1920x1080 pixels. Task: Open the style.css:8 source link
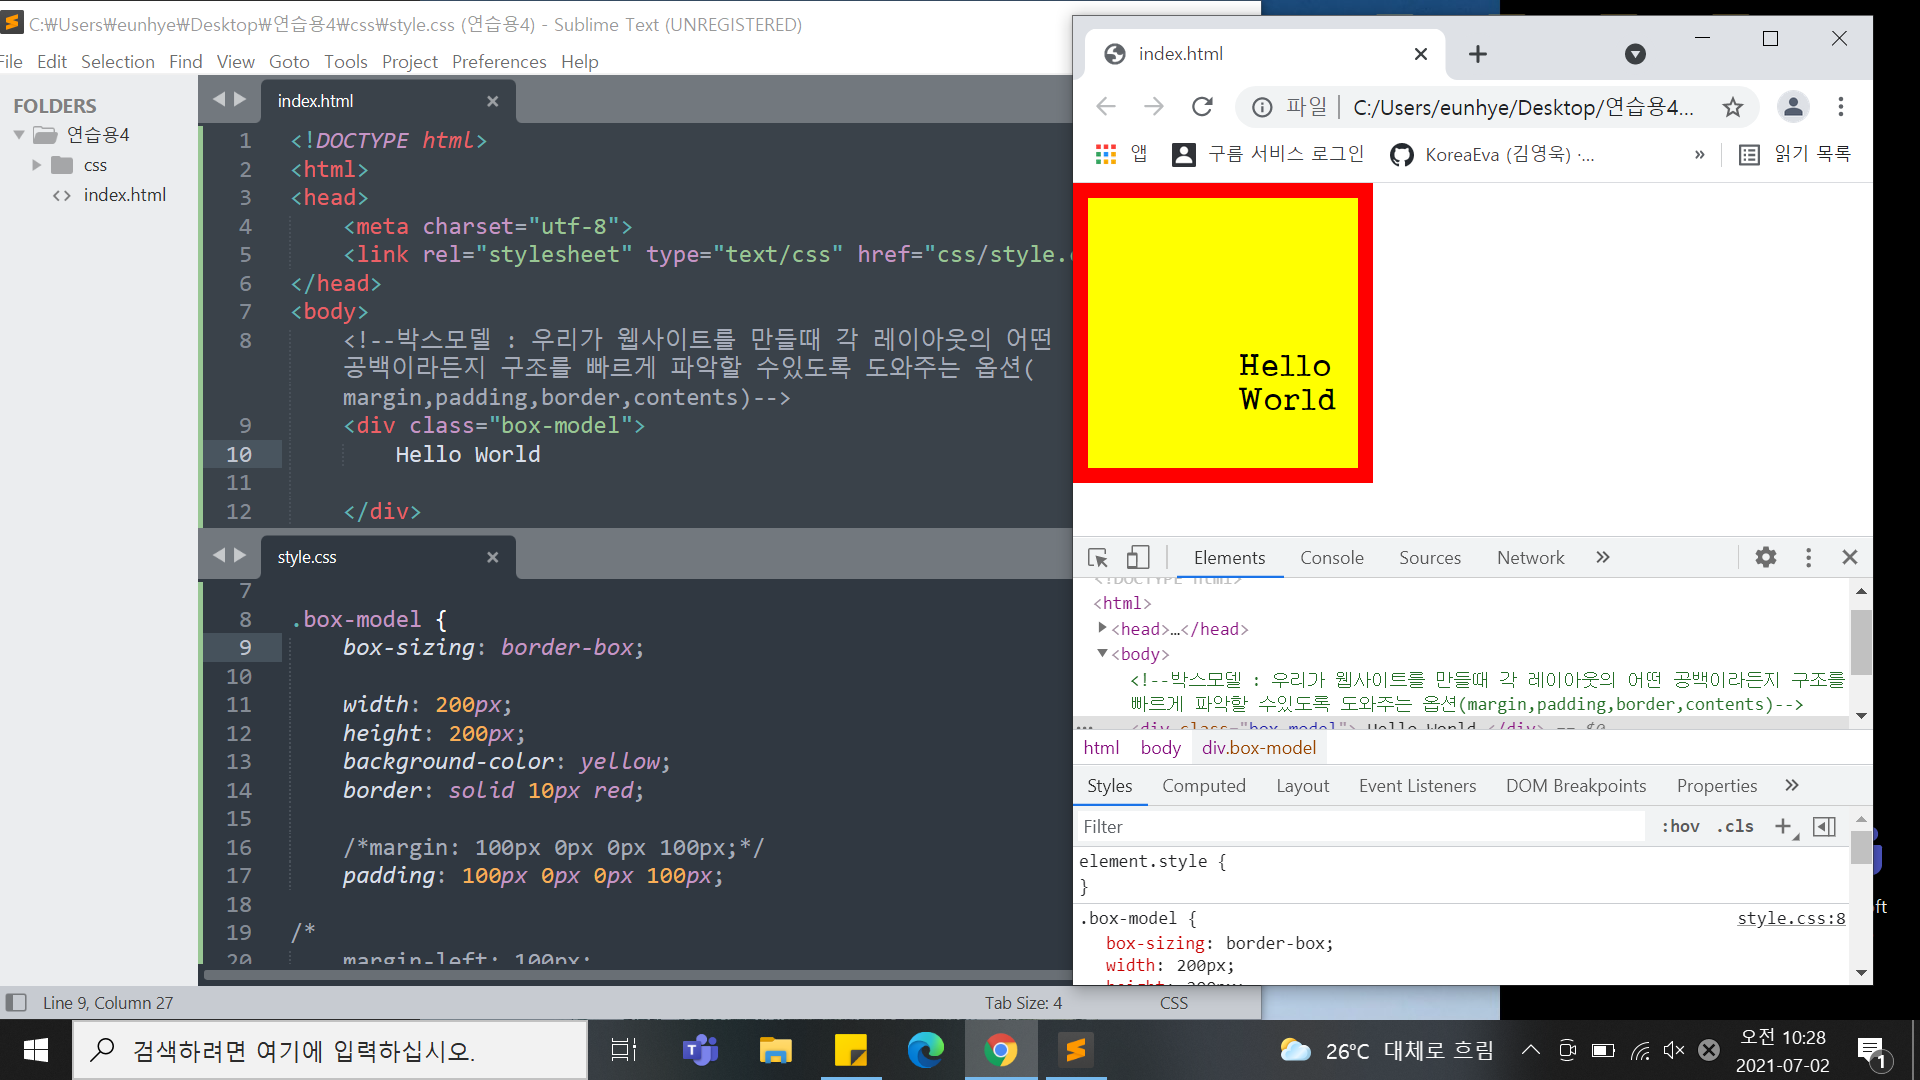coord(1790,918)
